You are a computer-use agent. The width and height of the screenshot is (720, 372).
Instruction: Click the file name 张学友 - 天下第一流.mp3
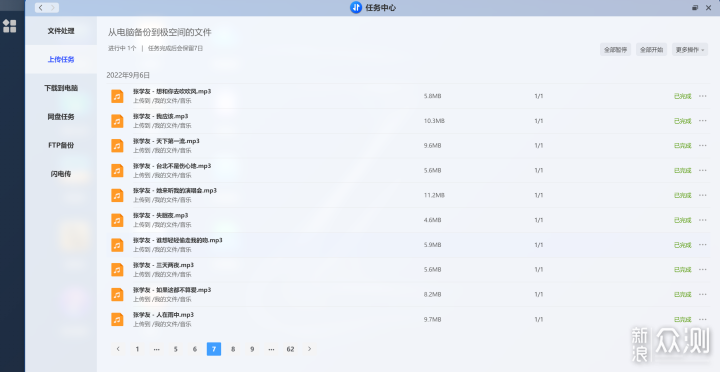tap(166, 141)
